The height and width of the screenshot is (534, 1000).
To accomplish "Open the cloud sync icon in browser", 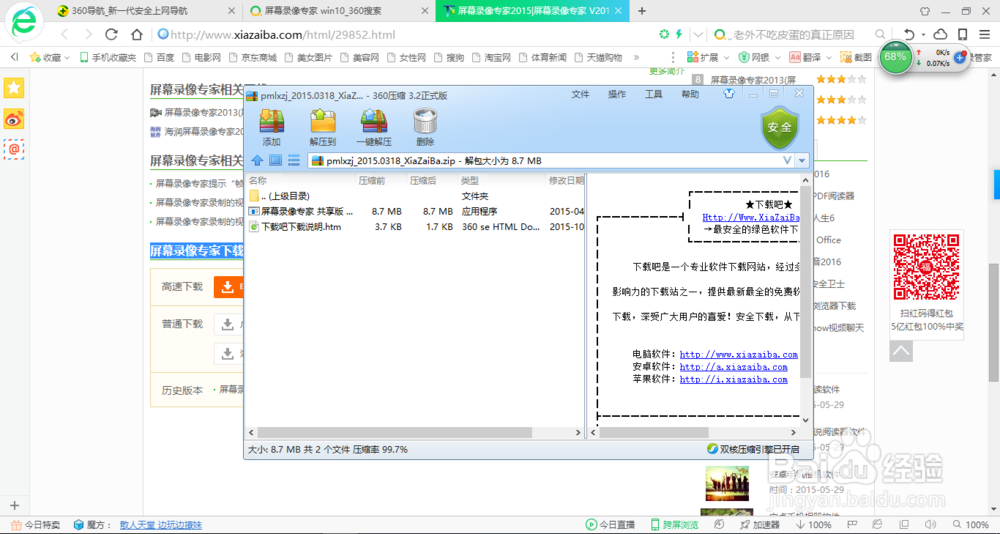I will pos(940,34).
